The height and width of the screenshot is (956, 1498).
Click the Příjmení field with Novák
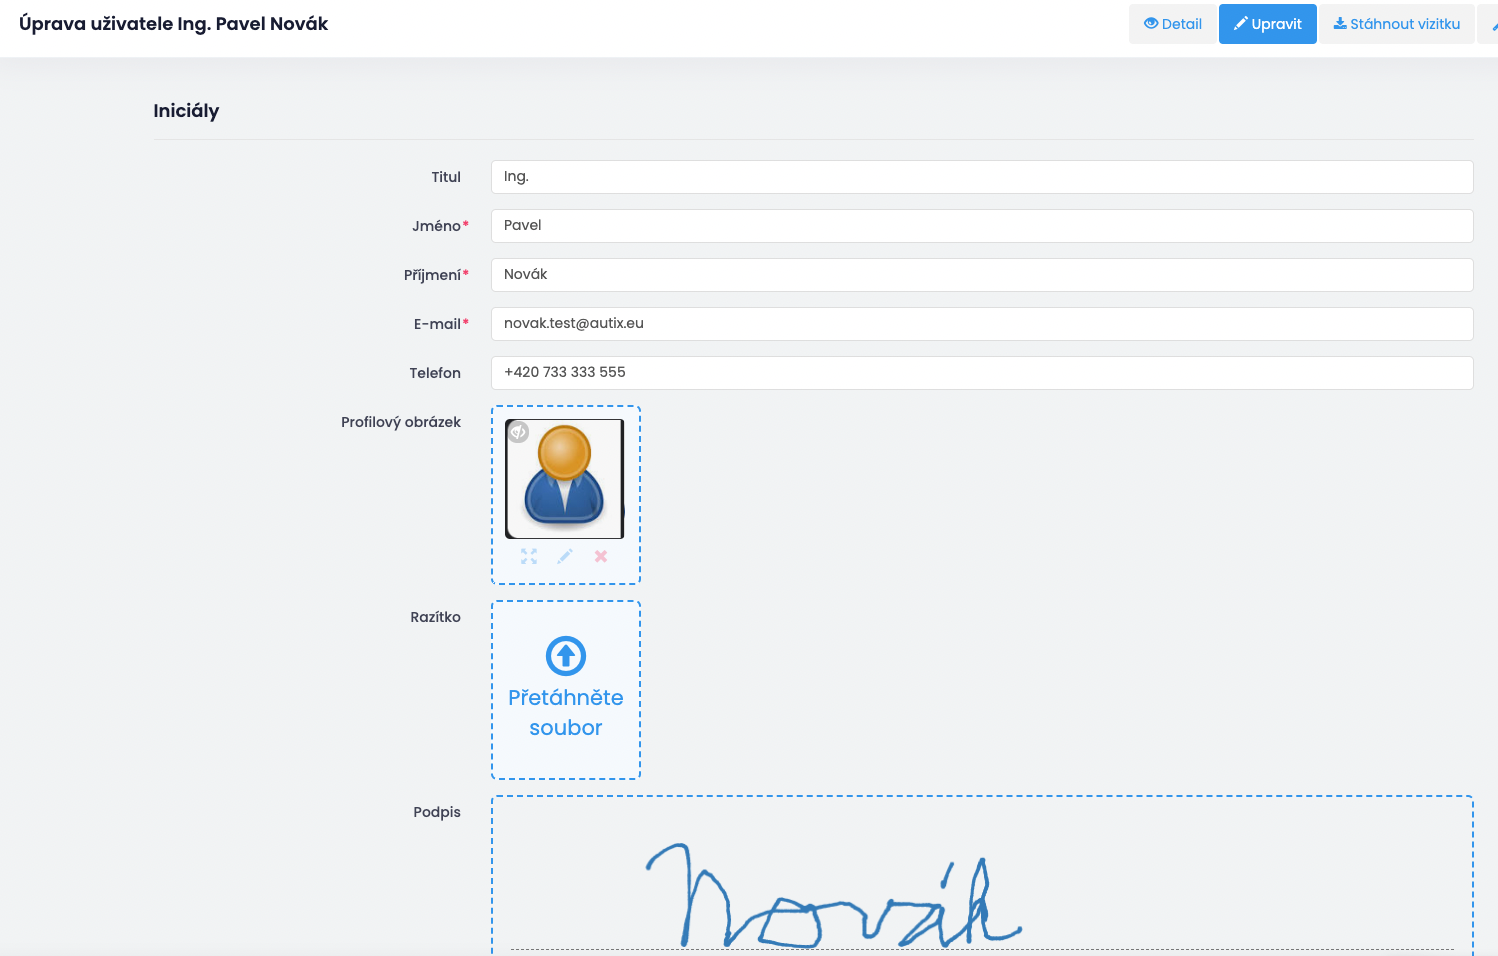(x=982, y=275)
